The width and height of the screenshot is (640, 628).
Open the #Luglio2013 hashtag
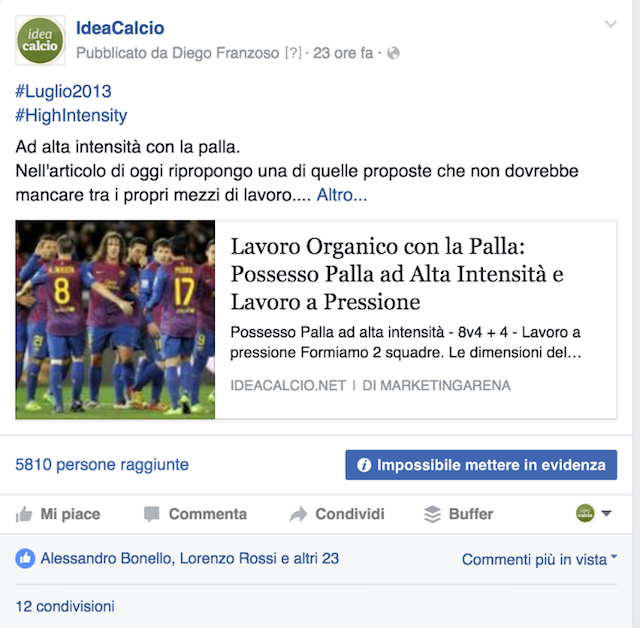pos(63,91)
